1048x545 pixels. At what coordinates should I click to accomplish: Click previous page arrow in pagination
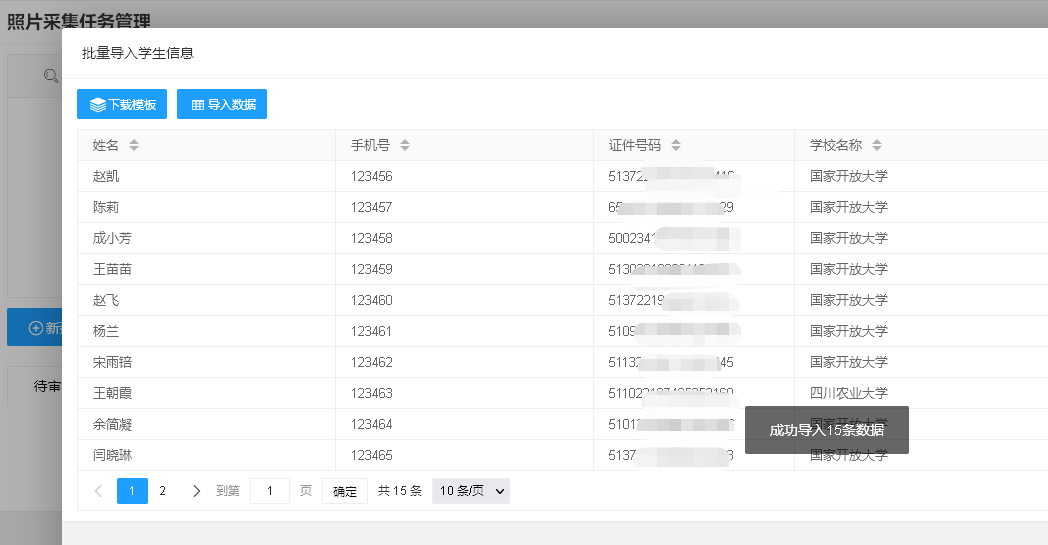point(98,491)
